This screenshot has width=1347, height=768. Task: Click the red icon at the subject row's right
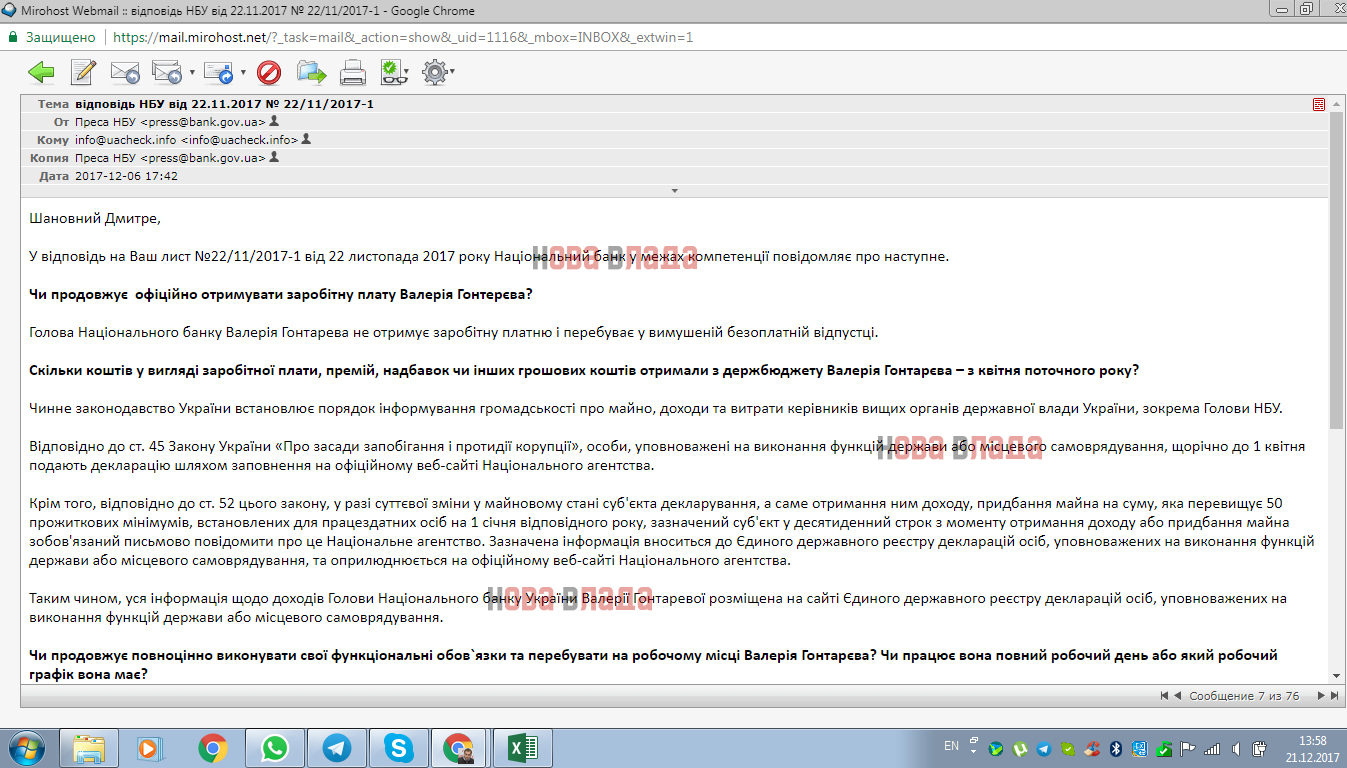click(1319, 104)
